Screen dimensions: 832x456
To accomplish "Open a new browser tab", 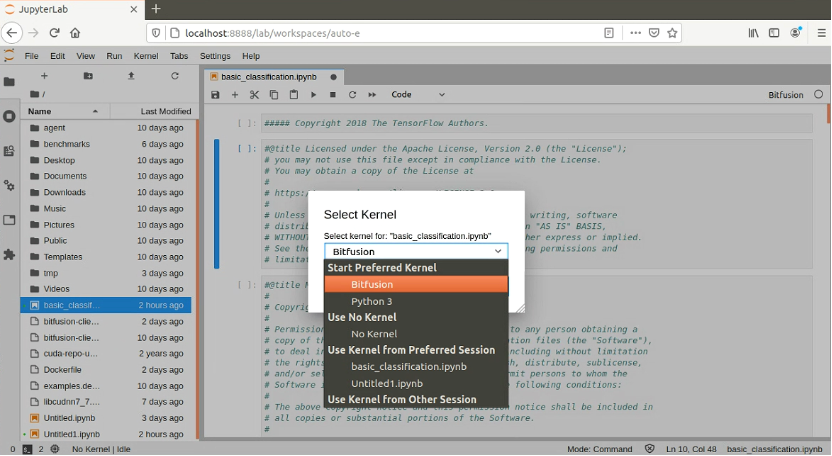I will [x=155, y=9].
